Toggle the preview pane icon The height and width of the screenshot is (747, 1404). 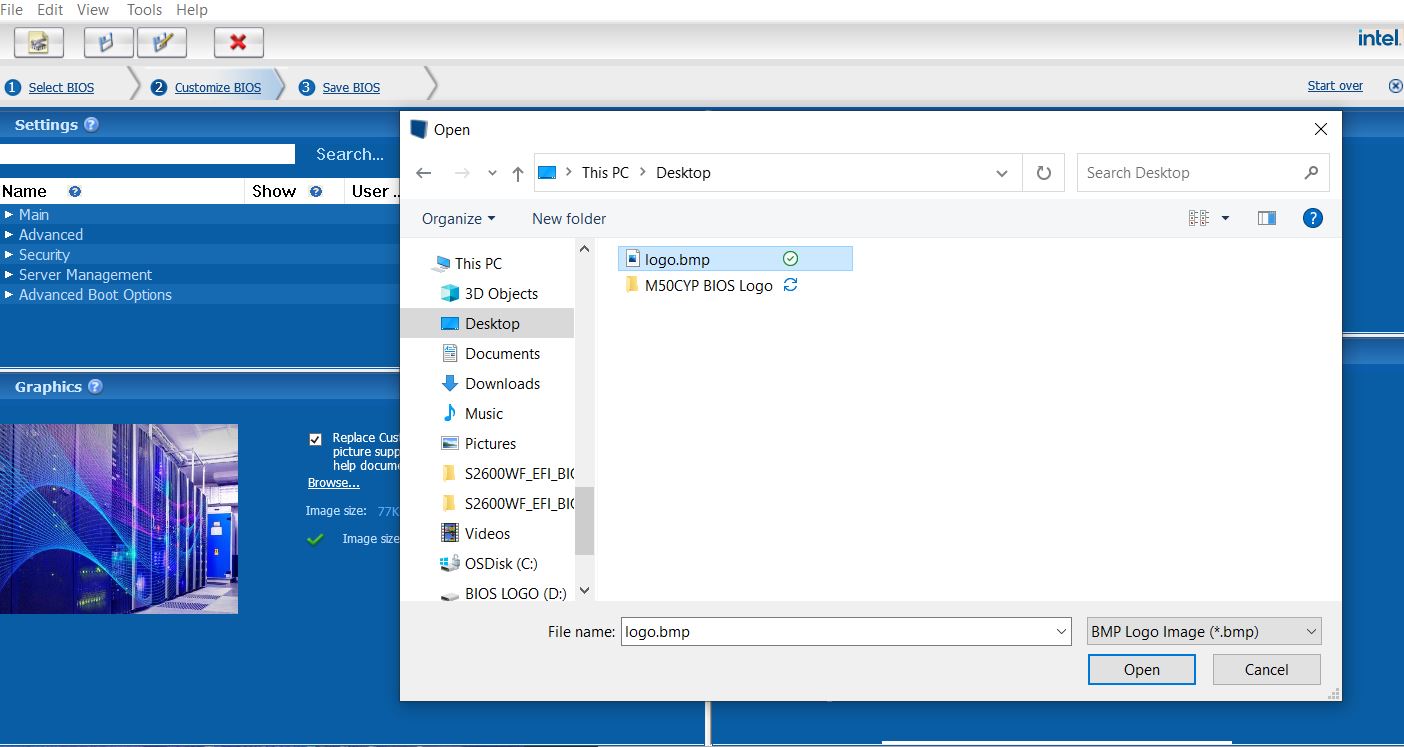[1266, 218]
